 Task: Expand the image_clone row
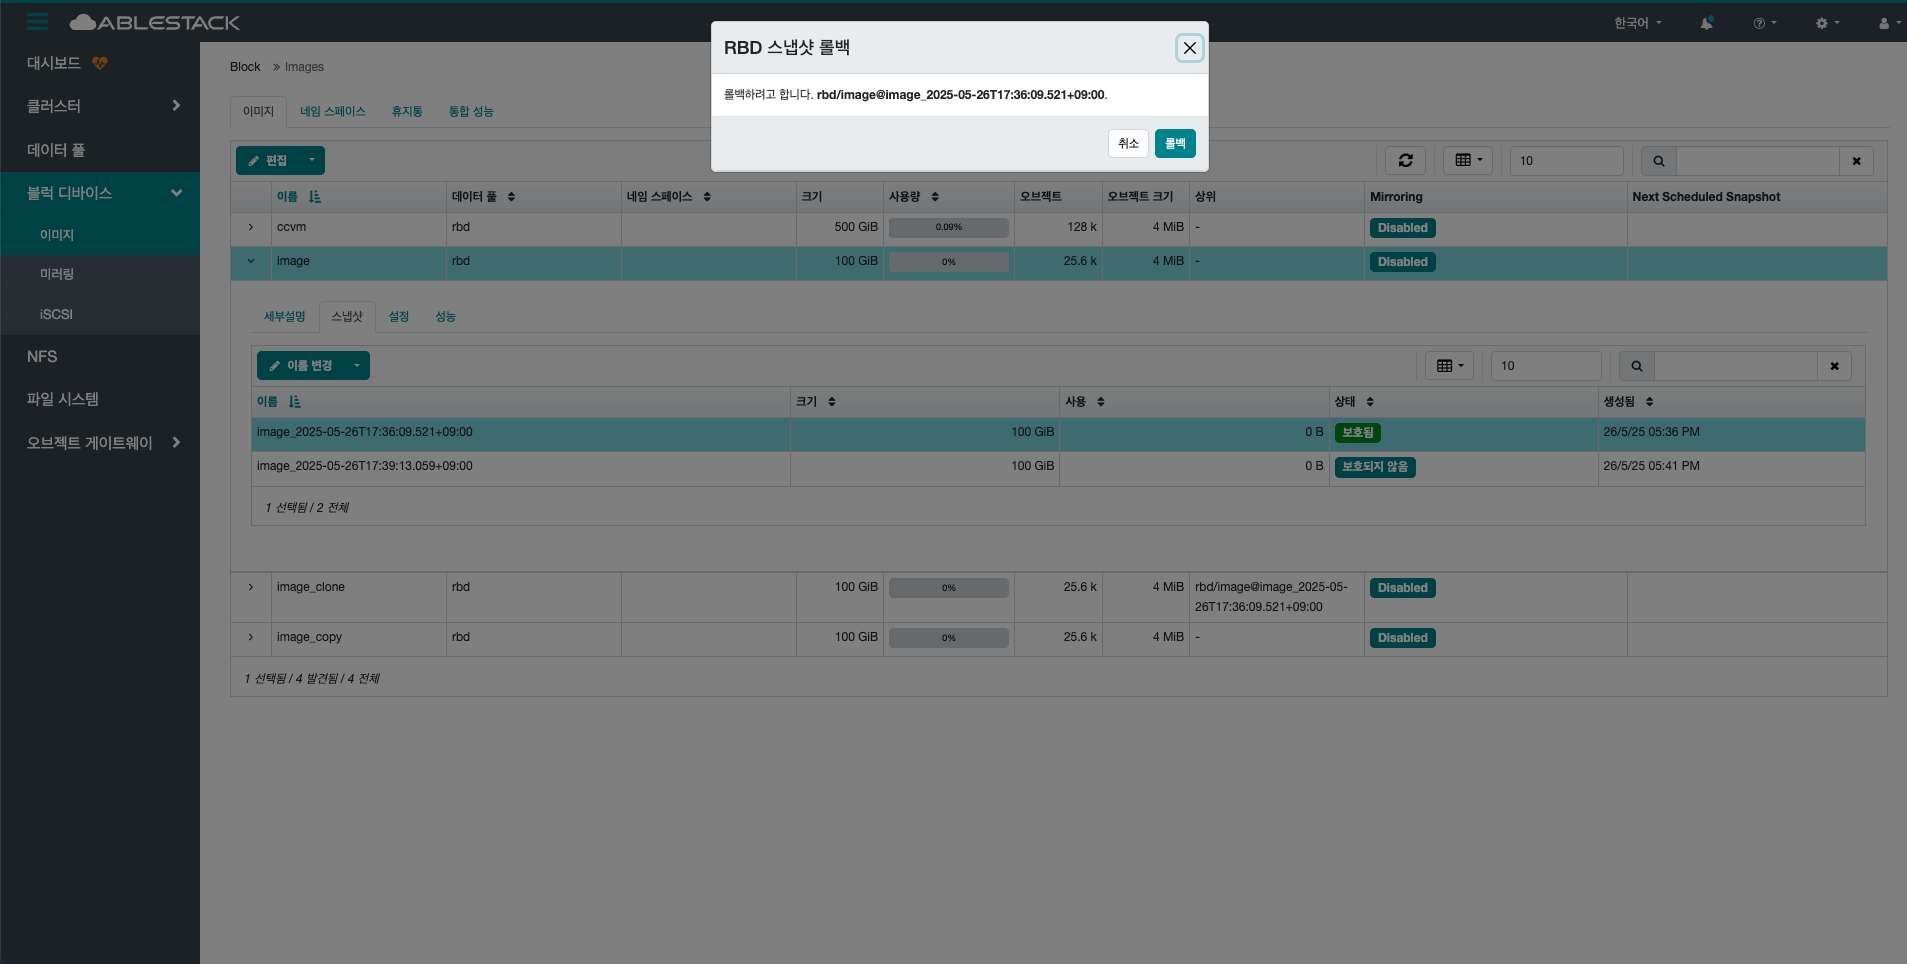(x=251, y=587)
